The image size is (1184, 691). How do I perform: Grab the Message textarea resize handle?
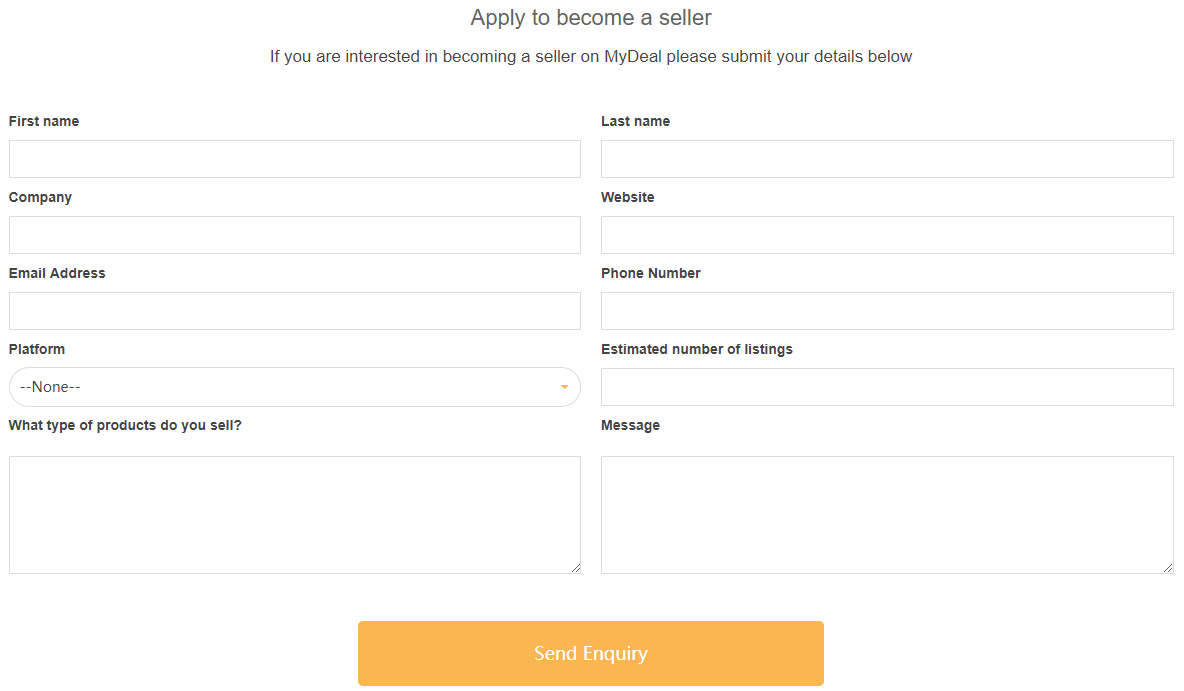coord(1168,568)
